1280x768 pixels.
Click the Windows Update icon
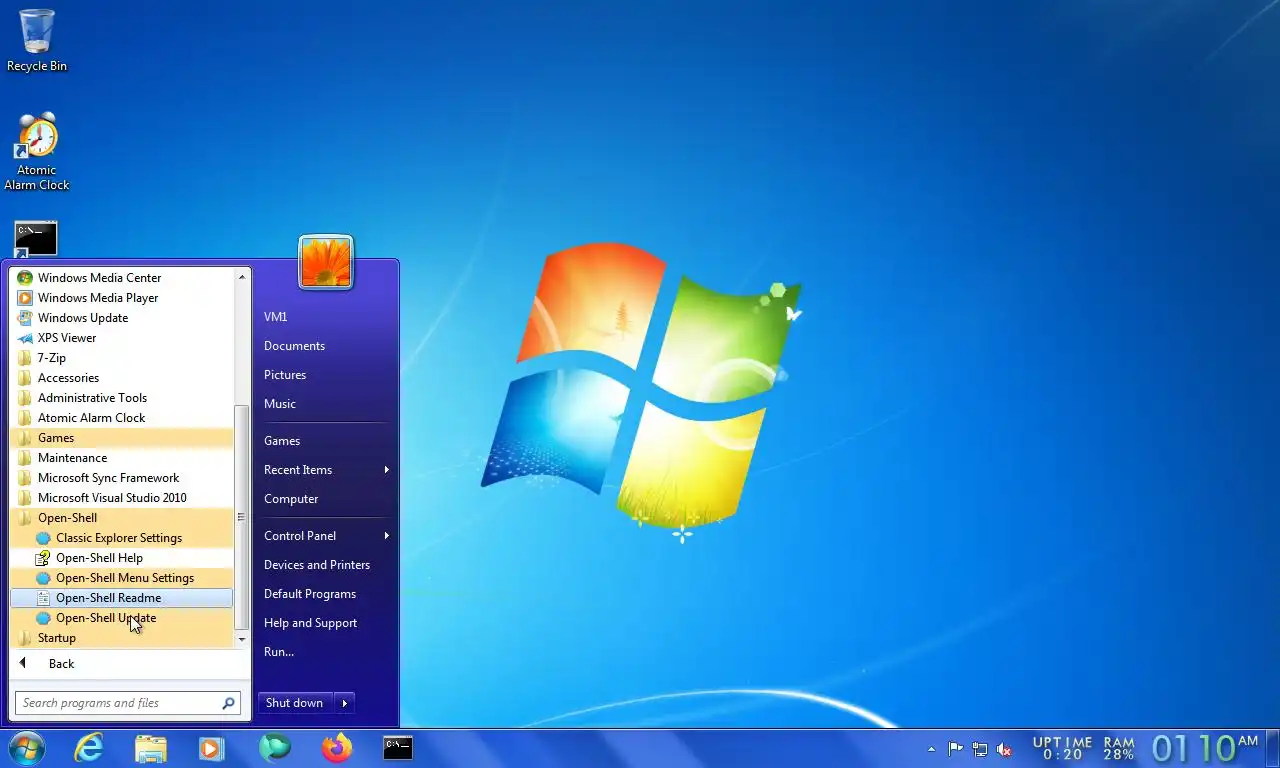click(25, 318)
